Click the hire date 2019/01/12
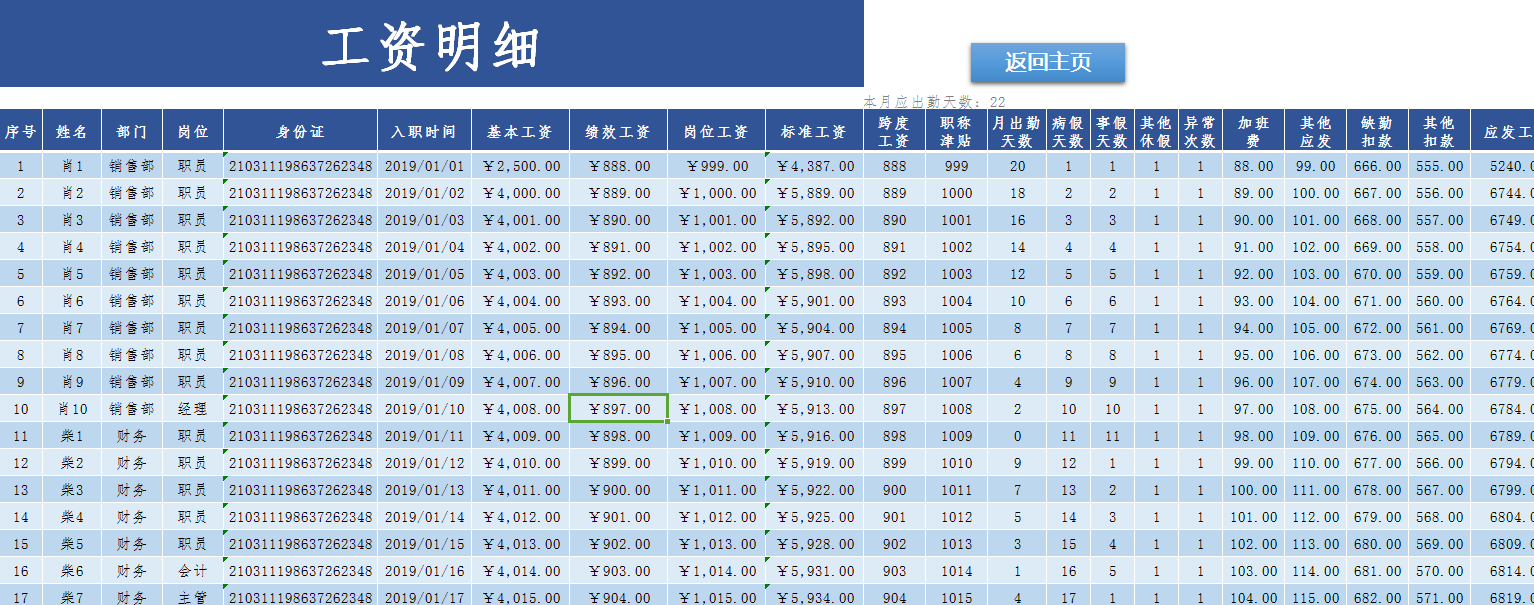The width and height of the screenshot is (1534, 605). 425,463
